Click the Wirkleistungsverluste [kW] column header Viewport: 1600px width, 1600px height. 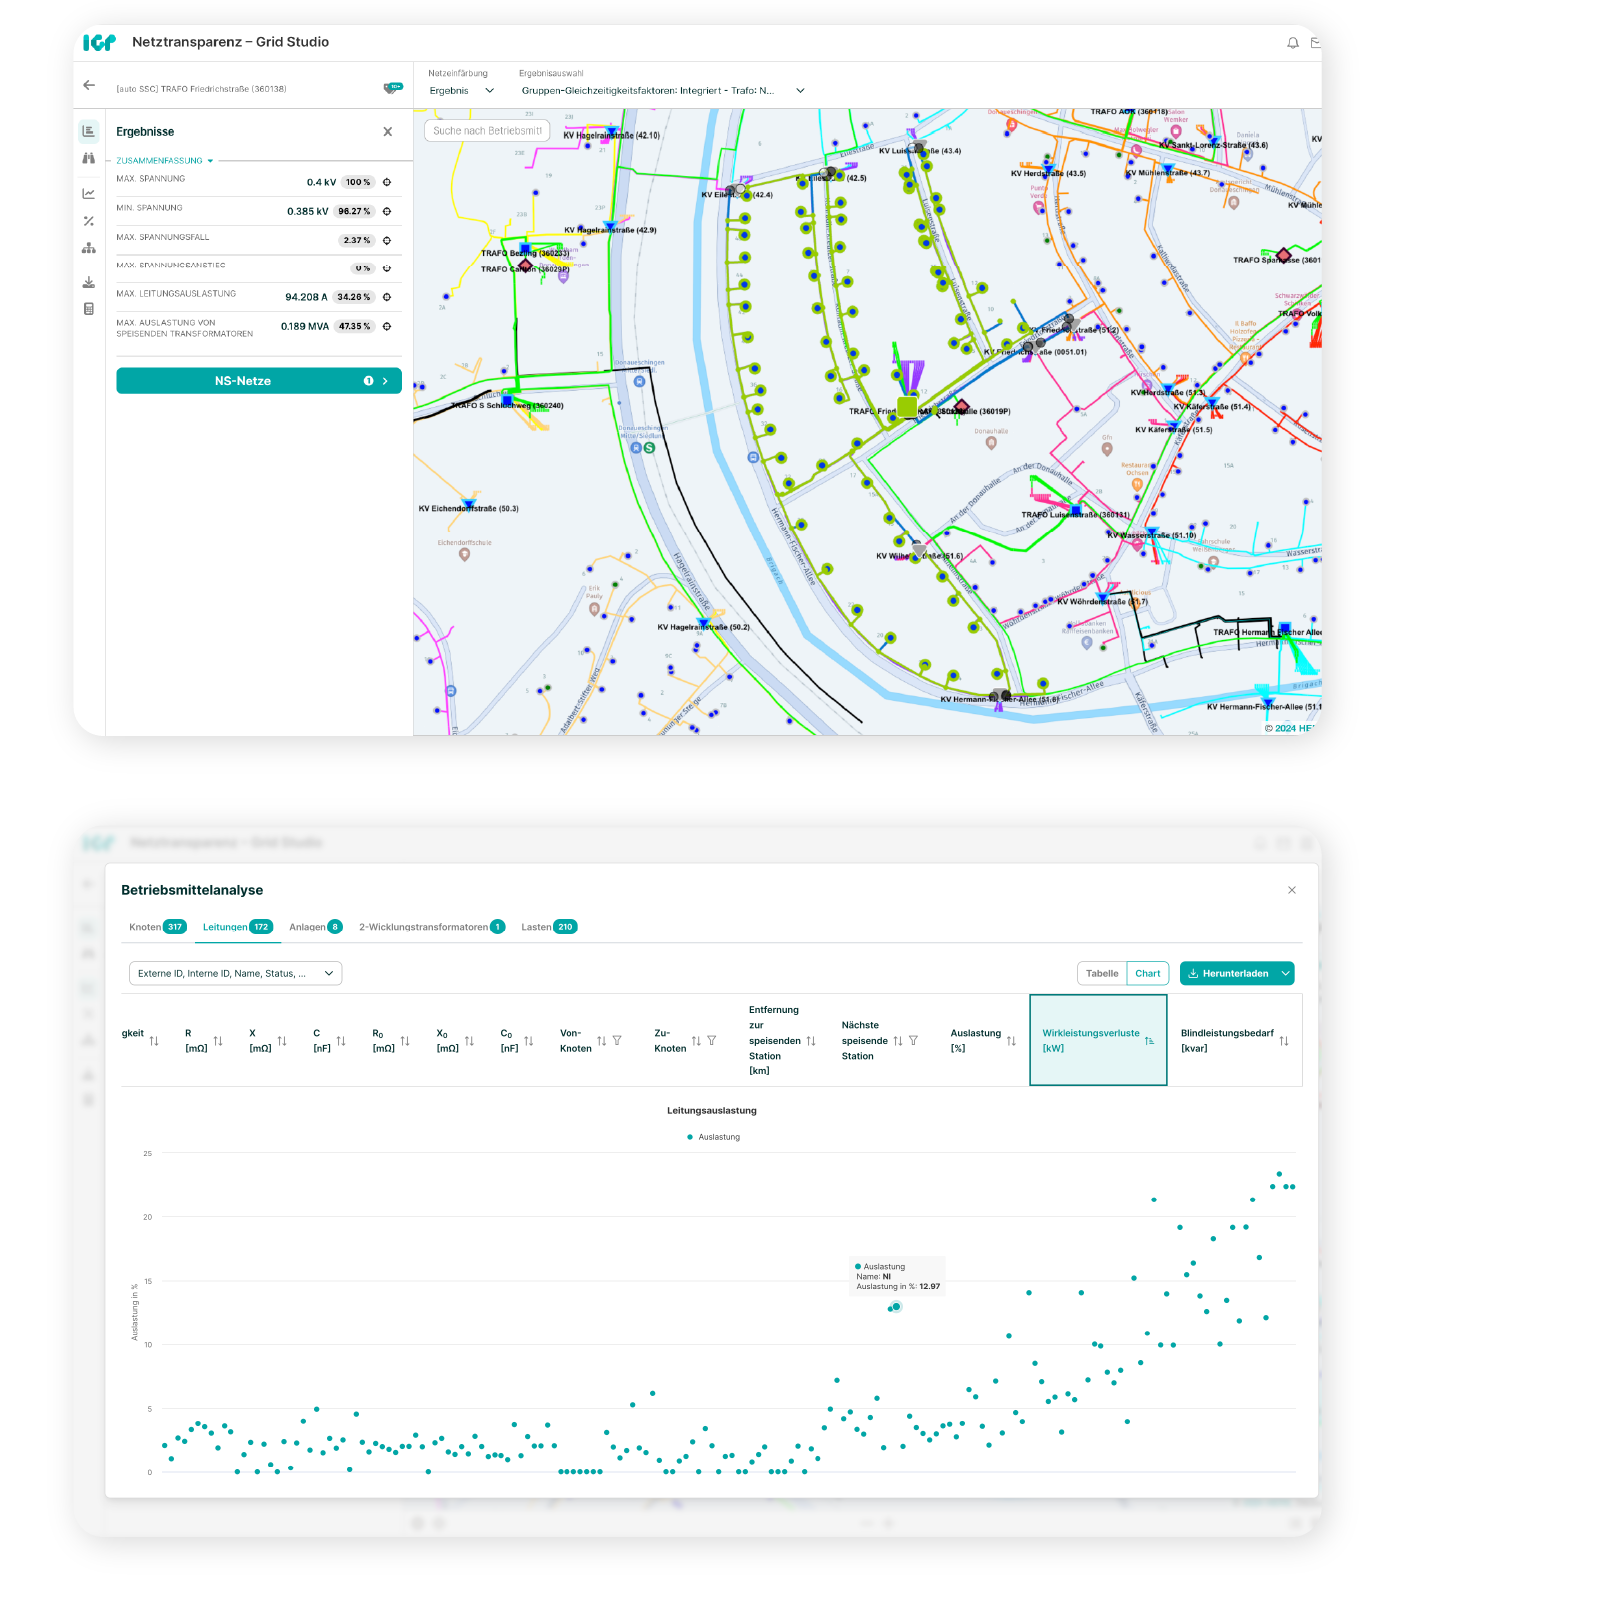[x=1098, y=1040]
